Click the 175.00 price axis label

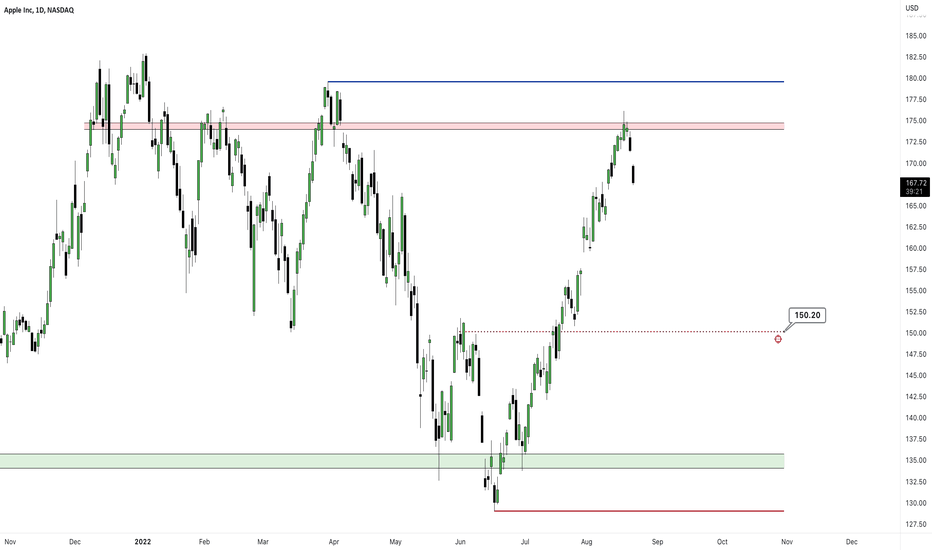coord(916,121)
